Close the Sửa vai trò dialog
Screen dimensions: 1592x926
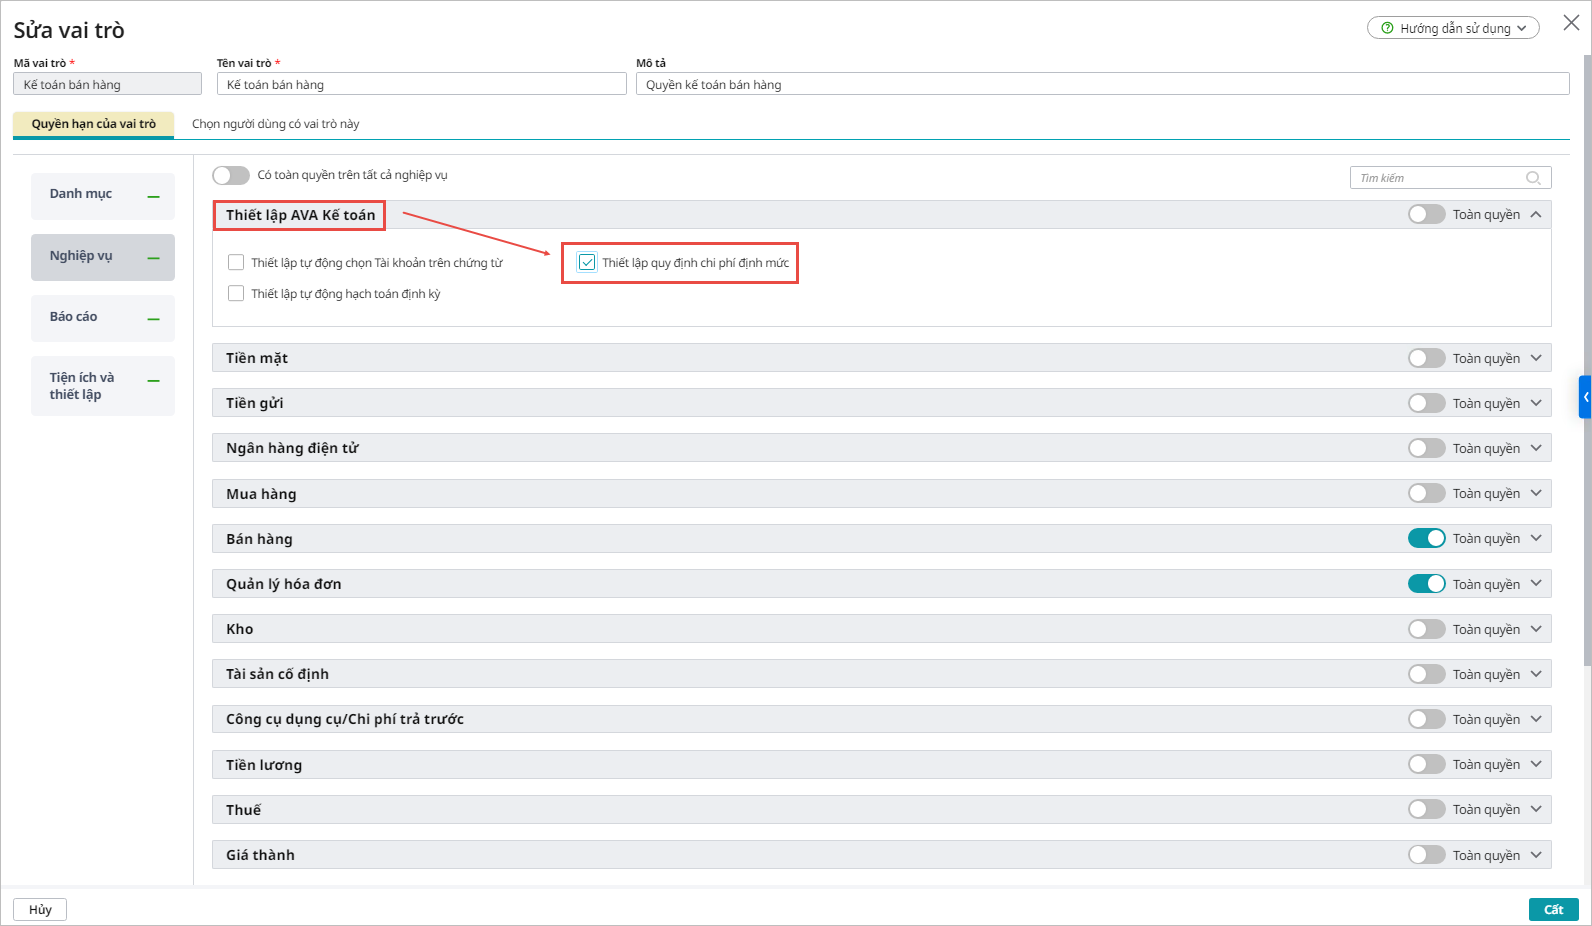pyautogui.click(x=1571, y=23)
